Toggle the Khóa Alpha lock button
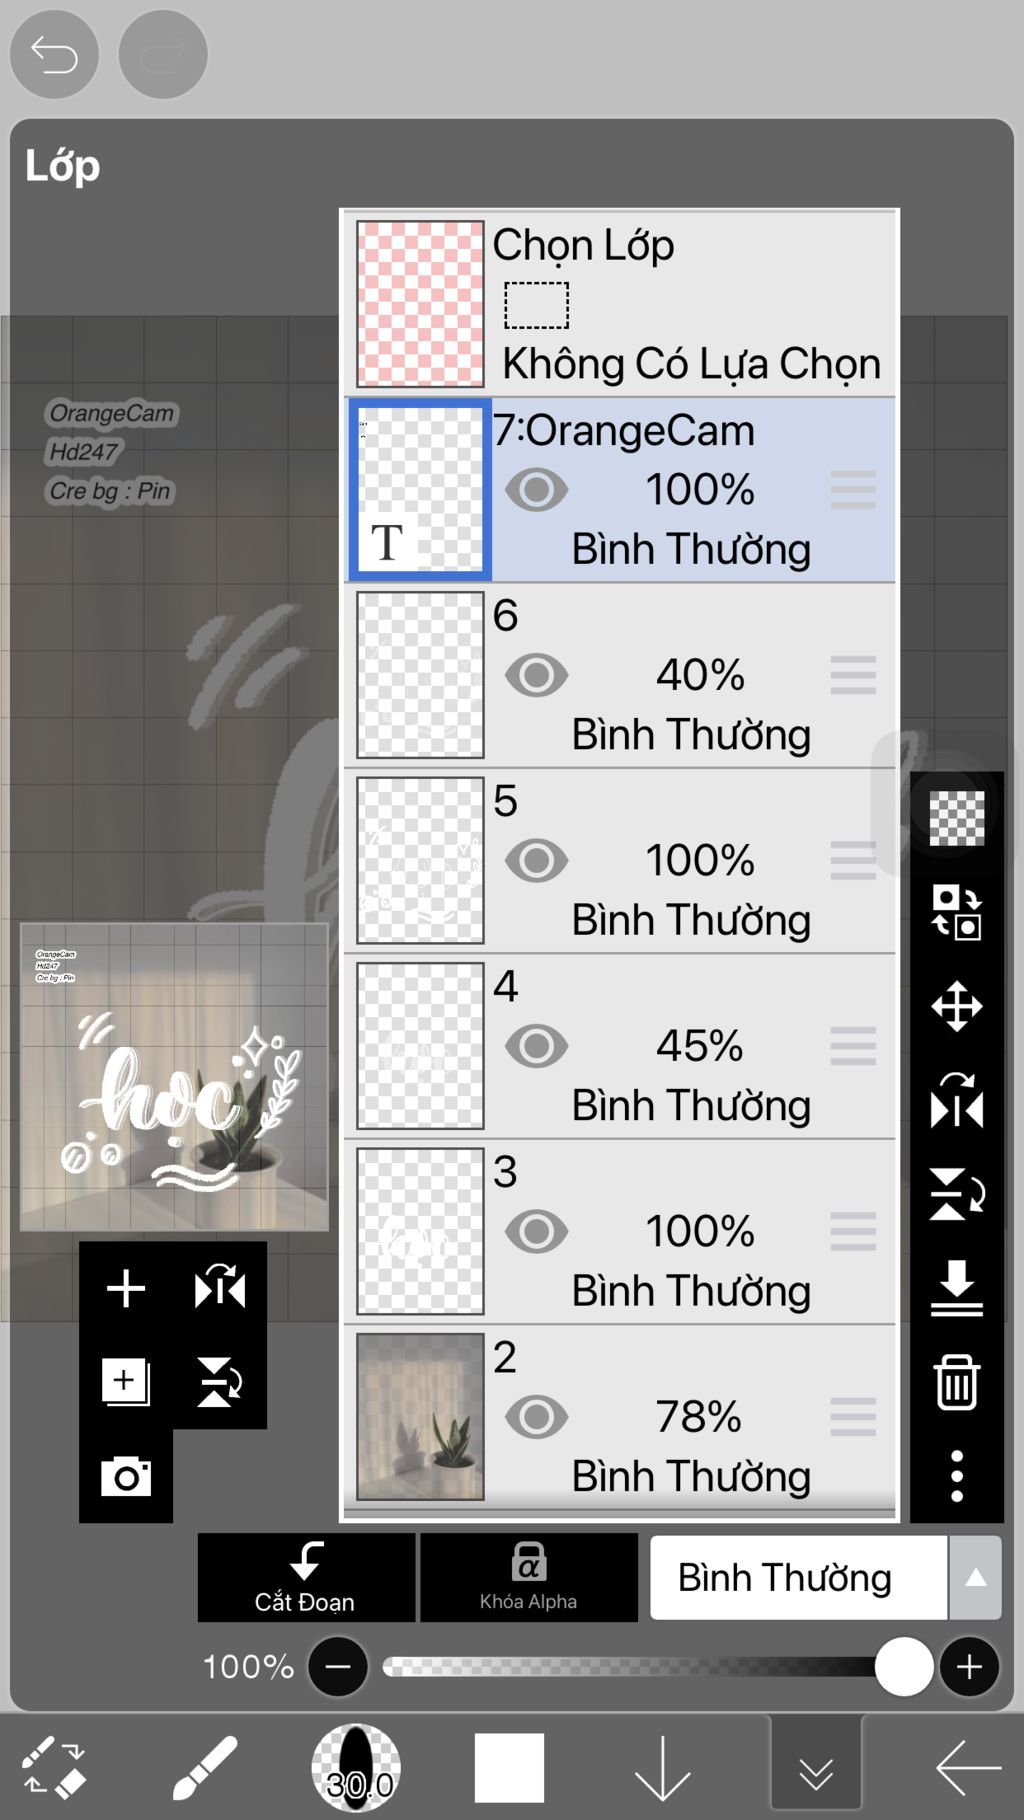Image resolution: width=1024 pixels, height=1820 pixels. [529, 1577]
